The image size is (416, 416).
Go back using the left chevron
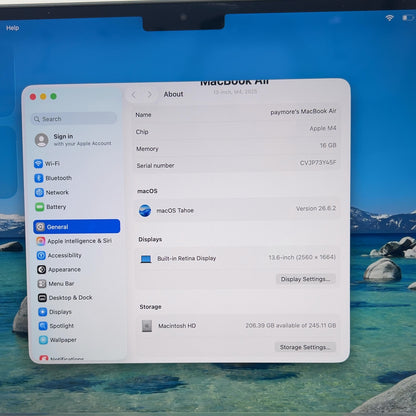point(134,95)
